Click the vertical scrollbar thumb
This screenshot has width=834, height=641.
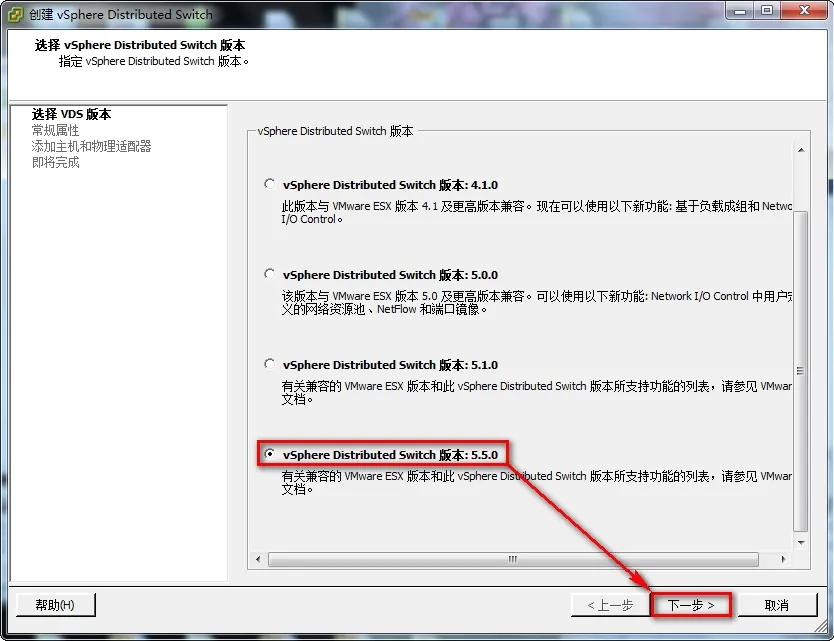click(801, 371)
